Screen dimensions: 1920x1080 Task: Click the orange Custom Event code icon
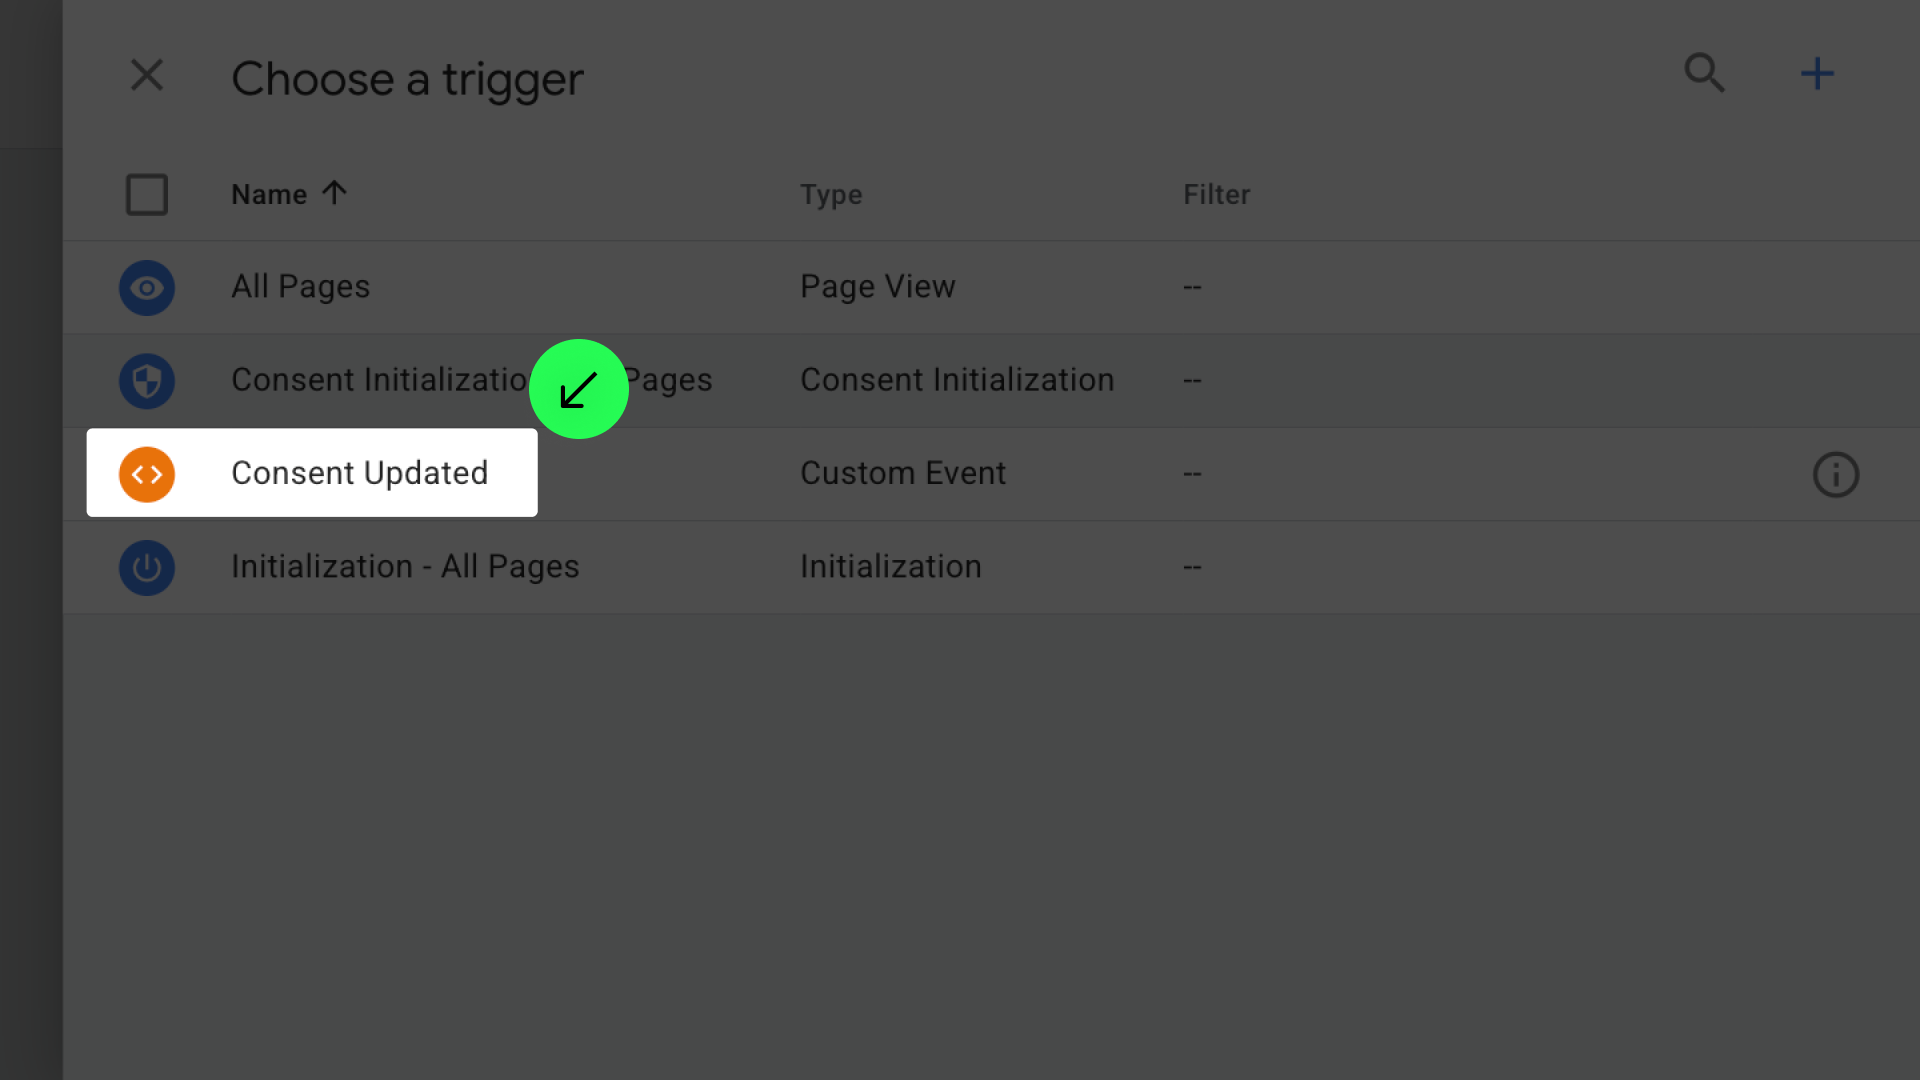pyautogui.click(x=146, y=474)
